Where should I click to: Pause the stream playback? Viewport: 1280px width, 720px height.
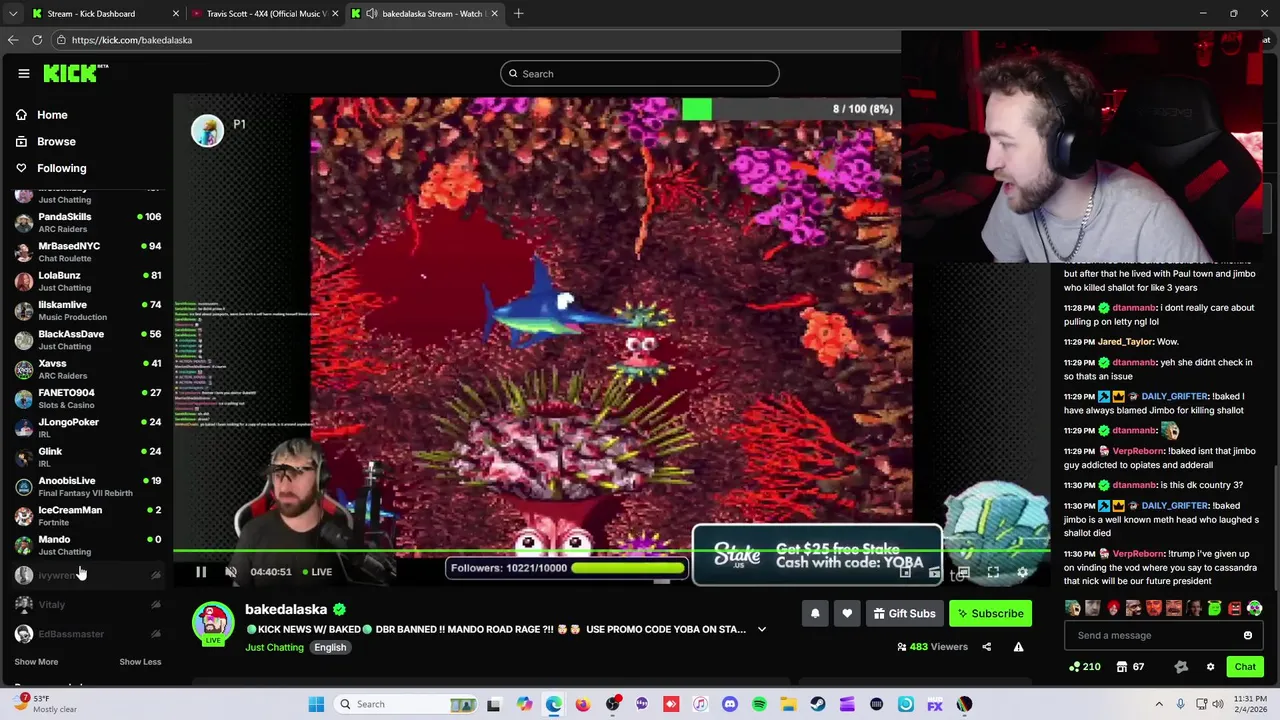point(201,572)
